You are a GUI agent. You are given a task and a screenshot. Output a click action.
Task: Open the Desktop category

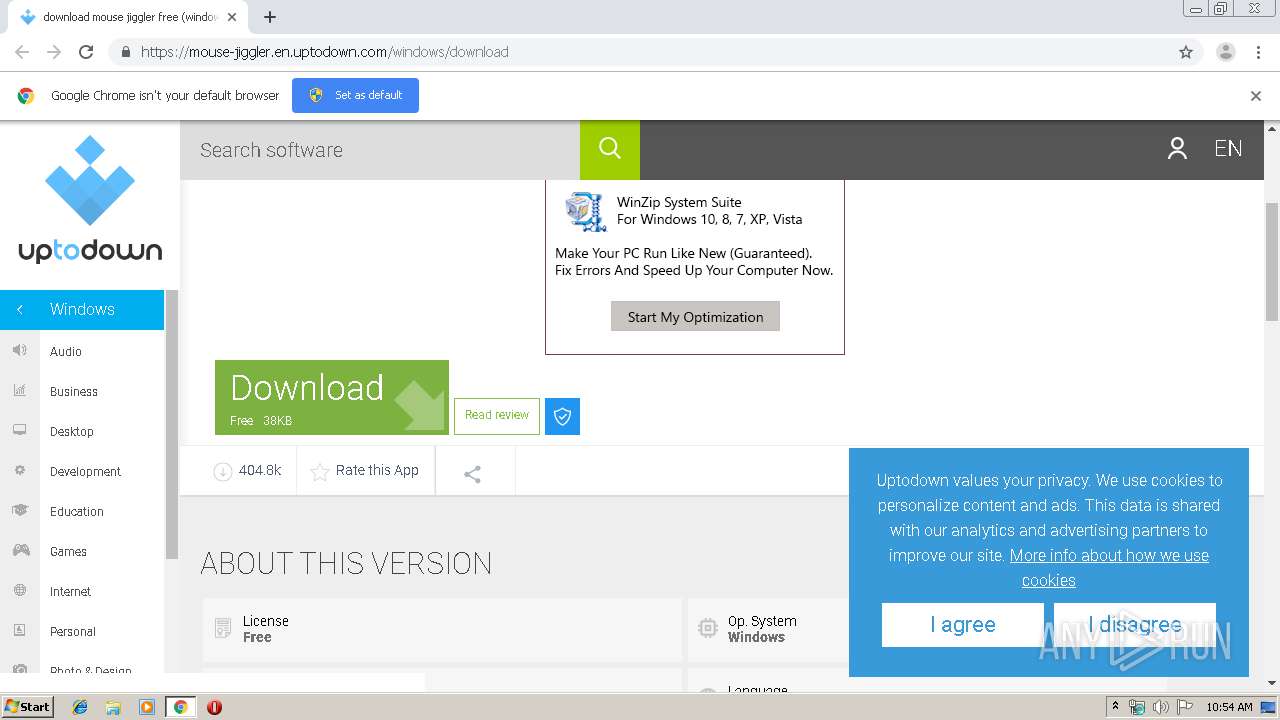72,431
